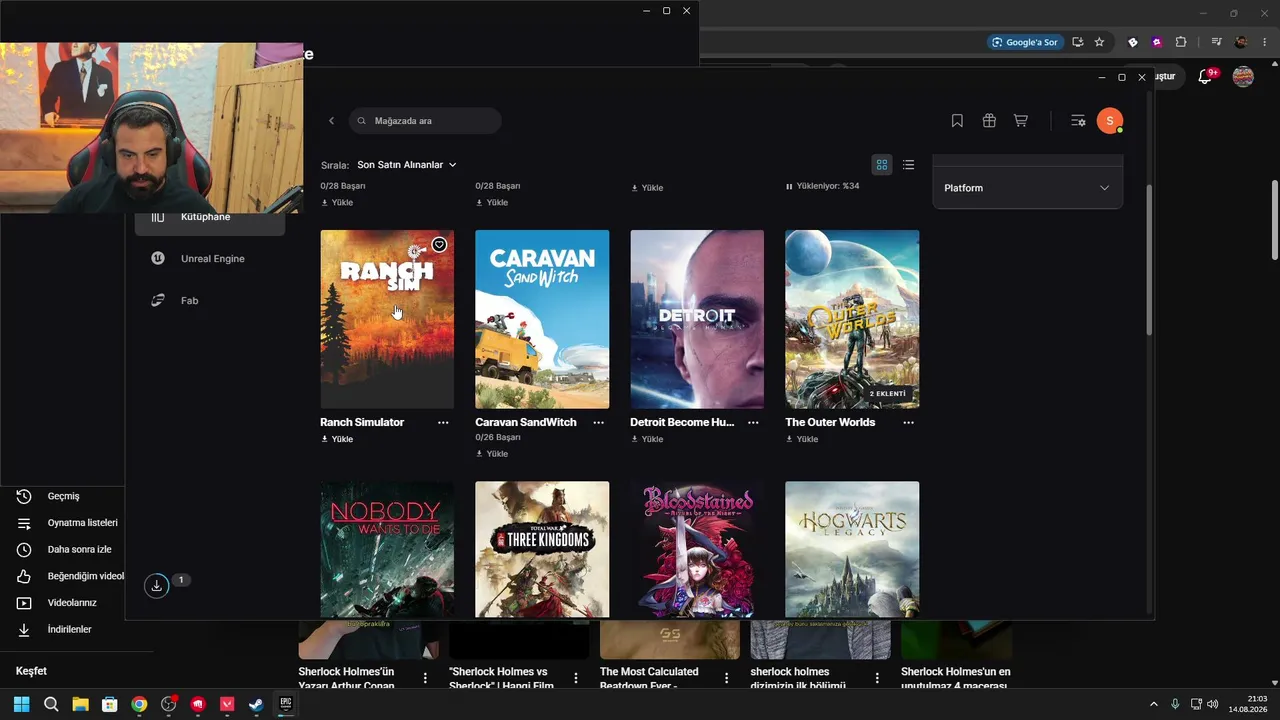Show hidden icons in system tray
The height and width of the screenshot is (720, 1280).
point(1153,704)
